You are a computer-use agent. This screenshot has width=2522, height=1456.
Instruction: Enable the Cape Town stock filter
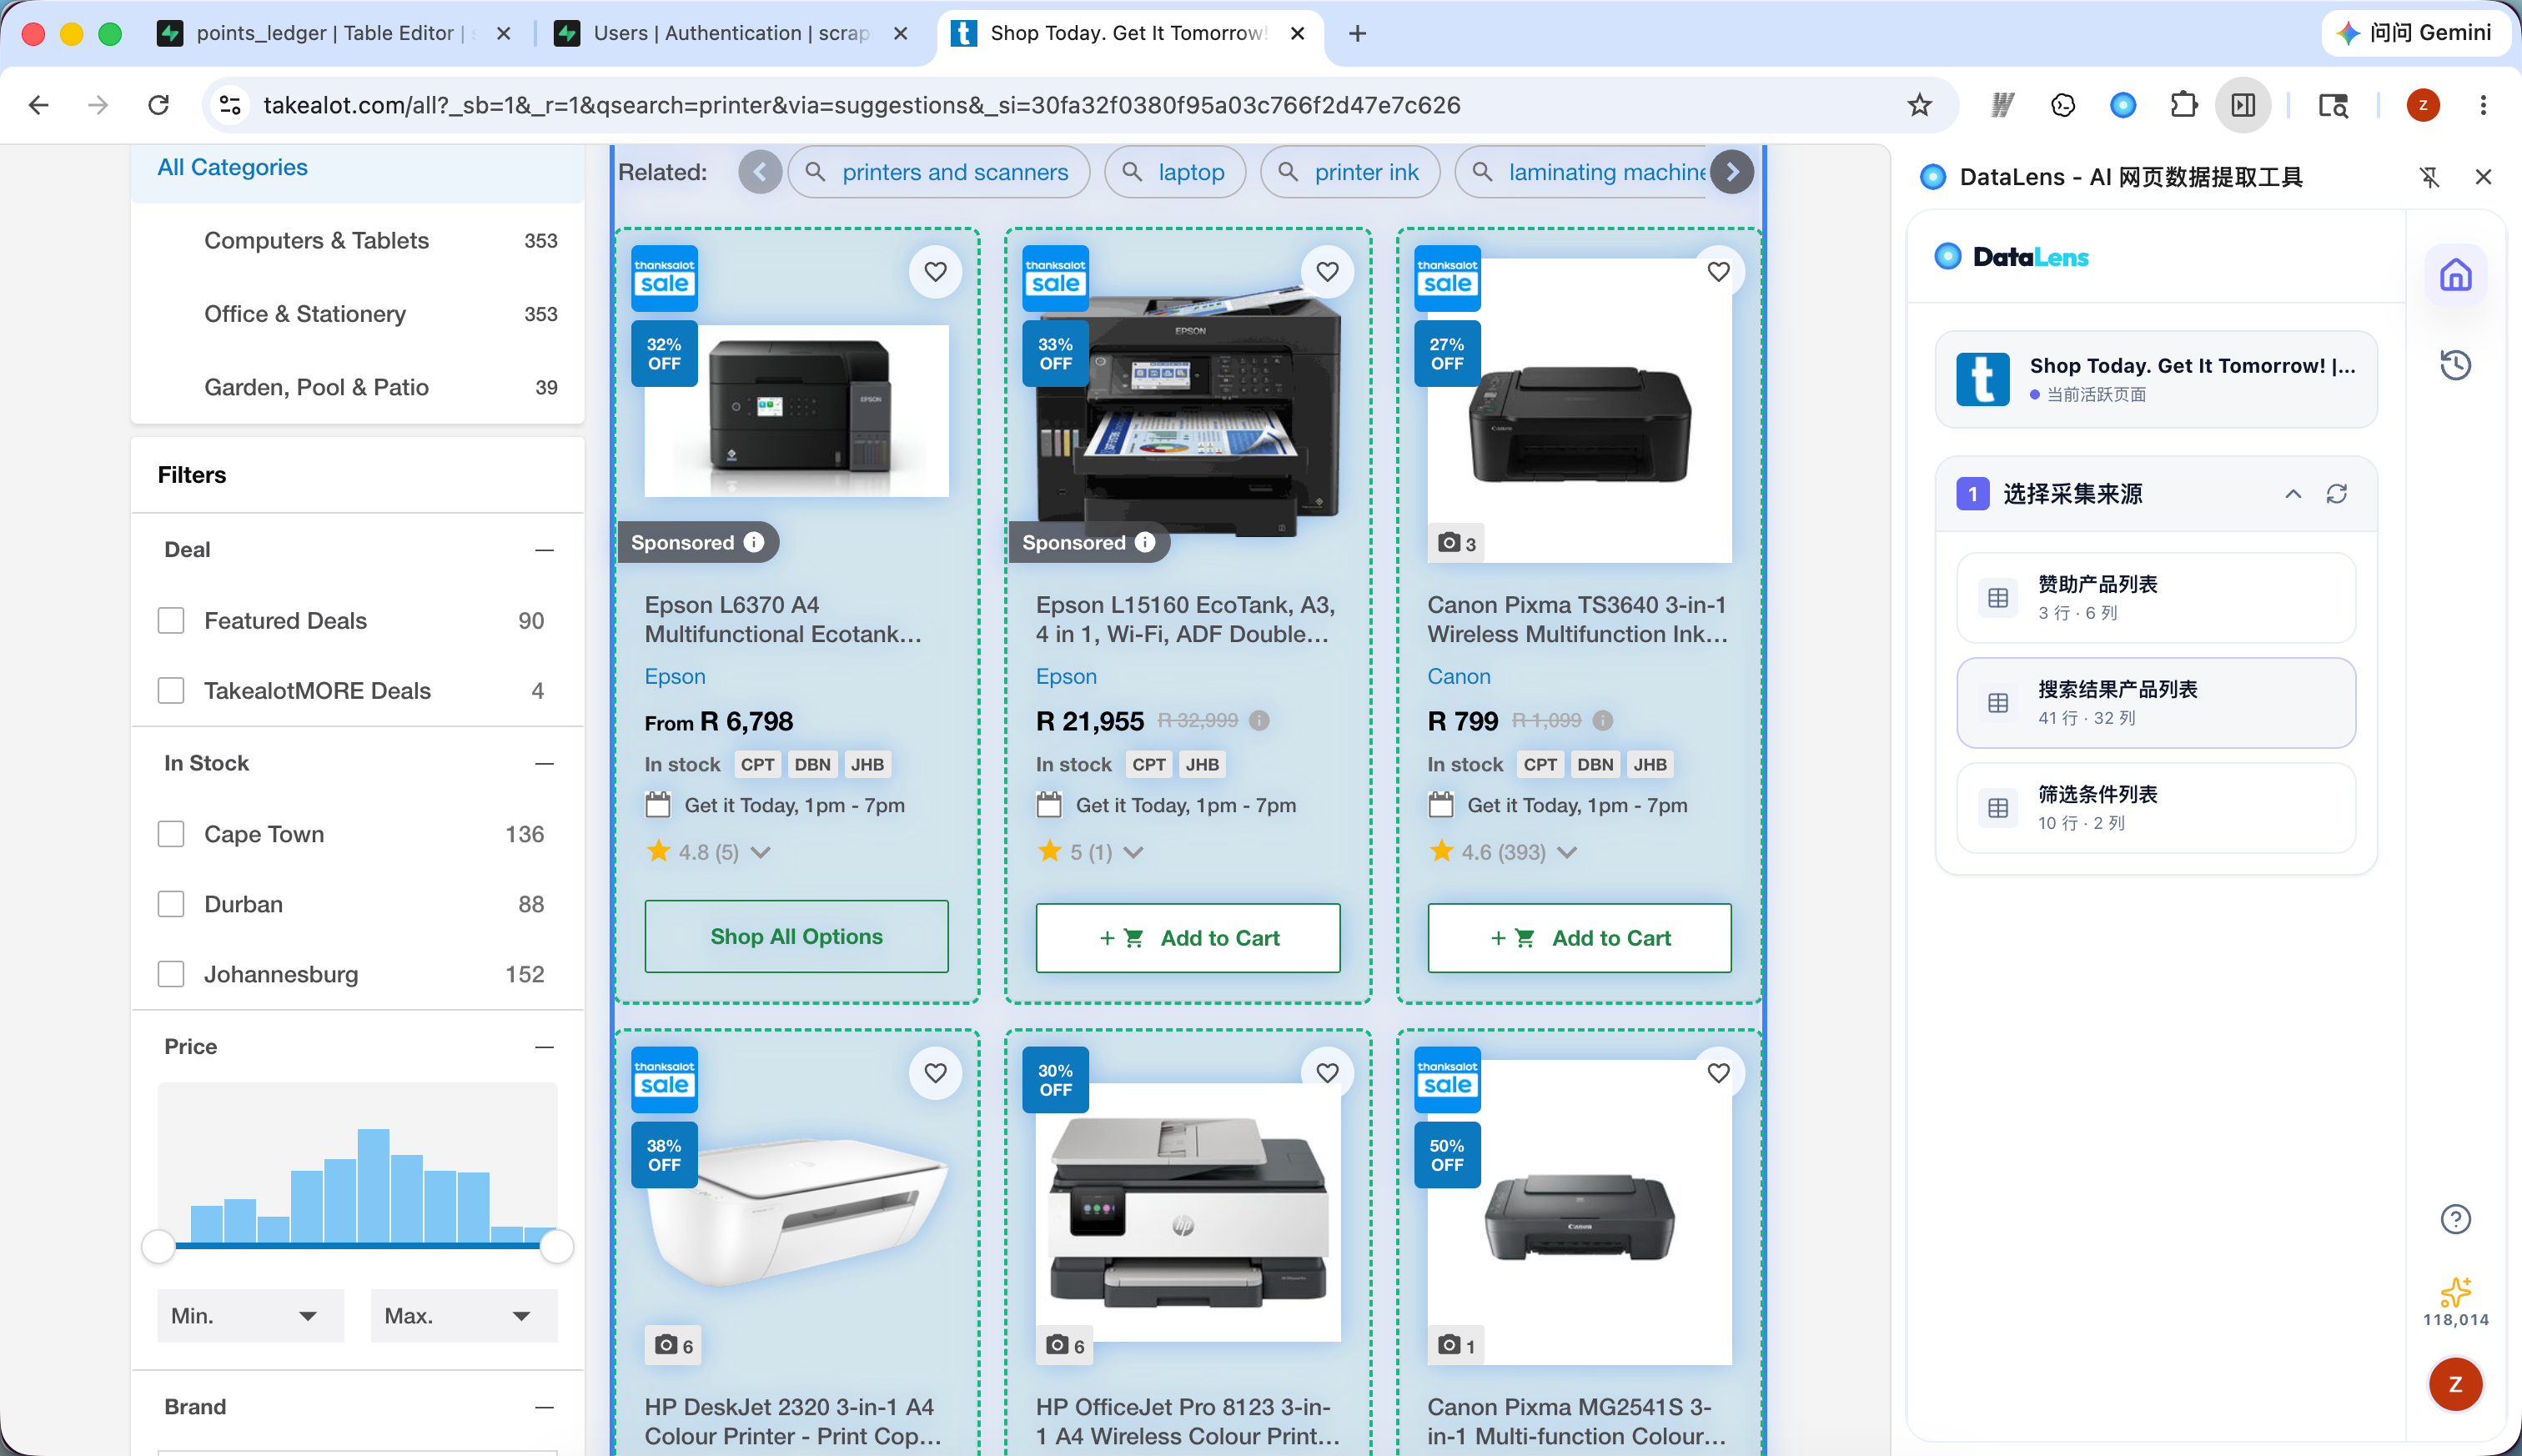point(171,834)
